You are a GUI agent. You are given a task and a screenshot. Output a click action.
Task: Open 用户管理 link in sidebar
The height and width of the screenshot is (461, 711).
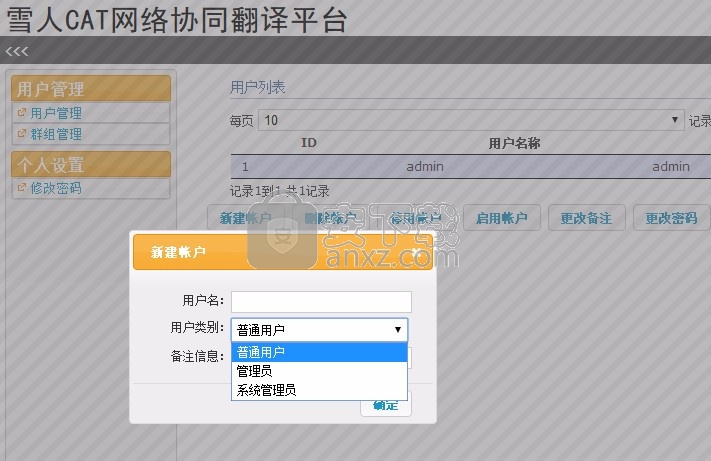(56, 113)
